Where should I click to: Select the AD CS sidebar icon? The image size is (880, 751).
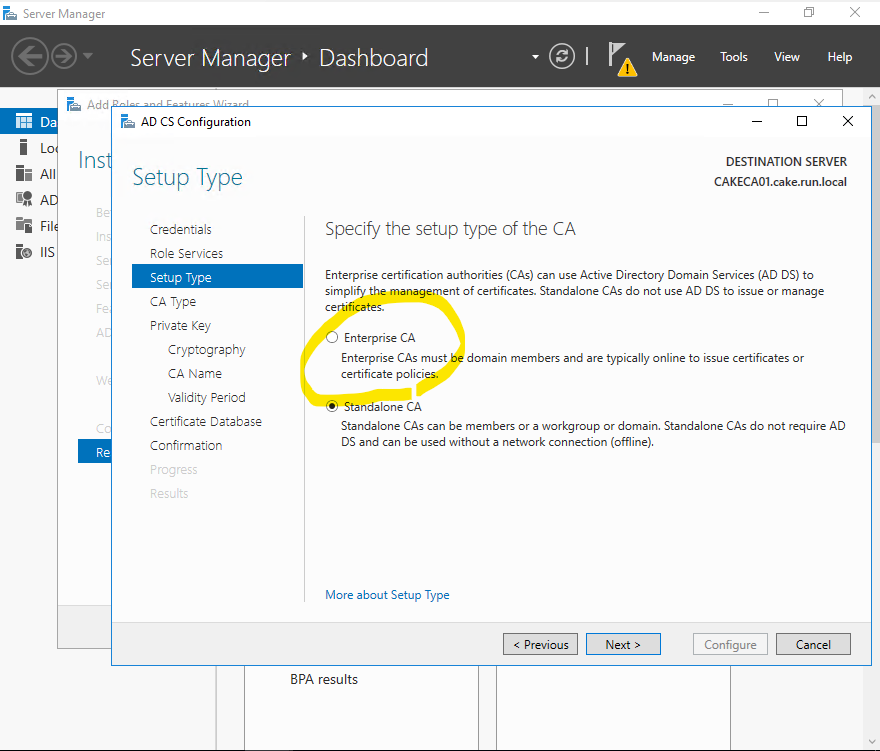[x=24, y=199]
